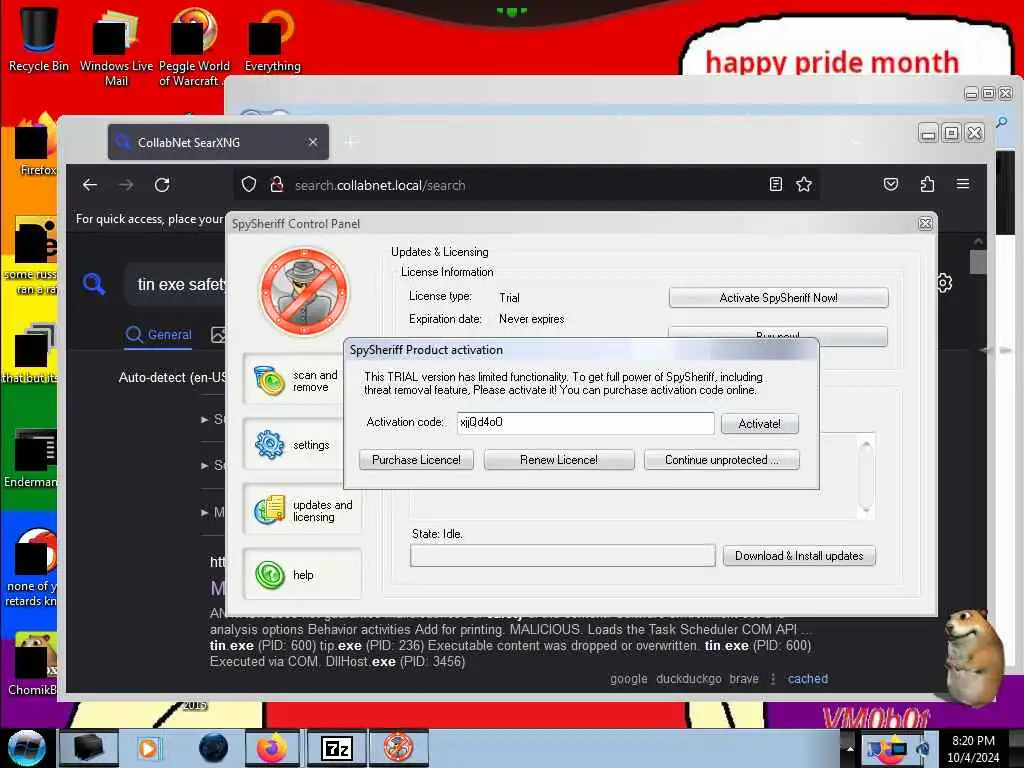Click the Purchase Licence! button
Image resolution: width=1024 pixels, height=768 pixels.
(416, 460)
